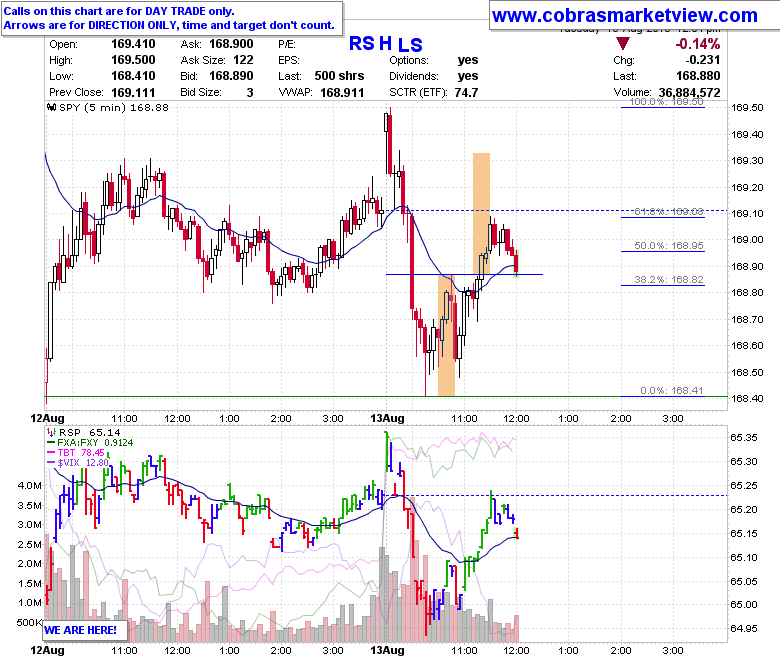
Task: Click the 13Aug label under the lower chart
Action: coord(387,650)
